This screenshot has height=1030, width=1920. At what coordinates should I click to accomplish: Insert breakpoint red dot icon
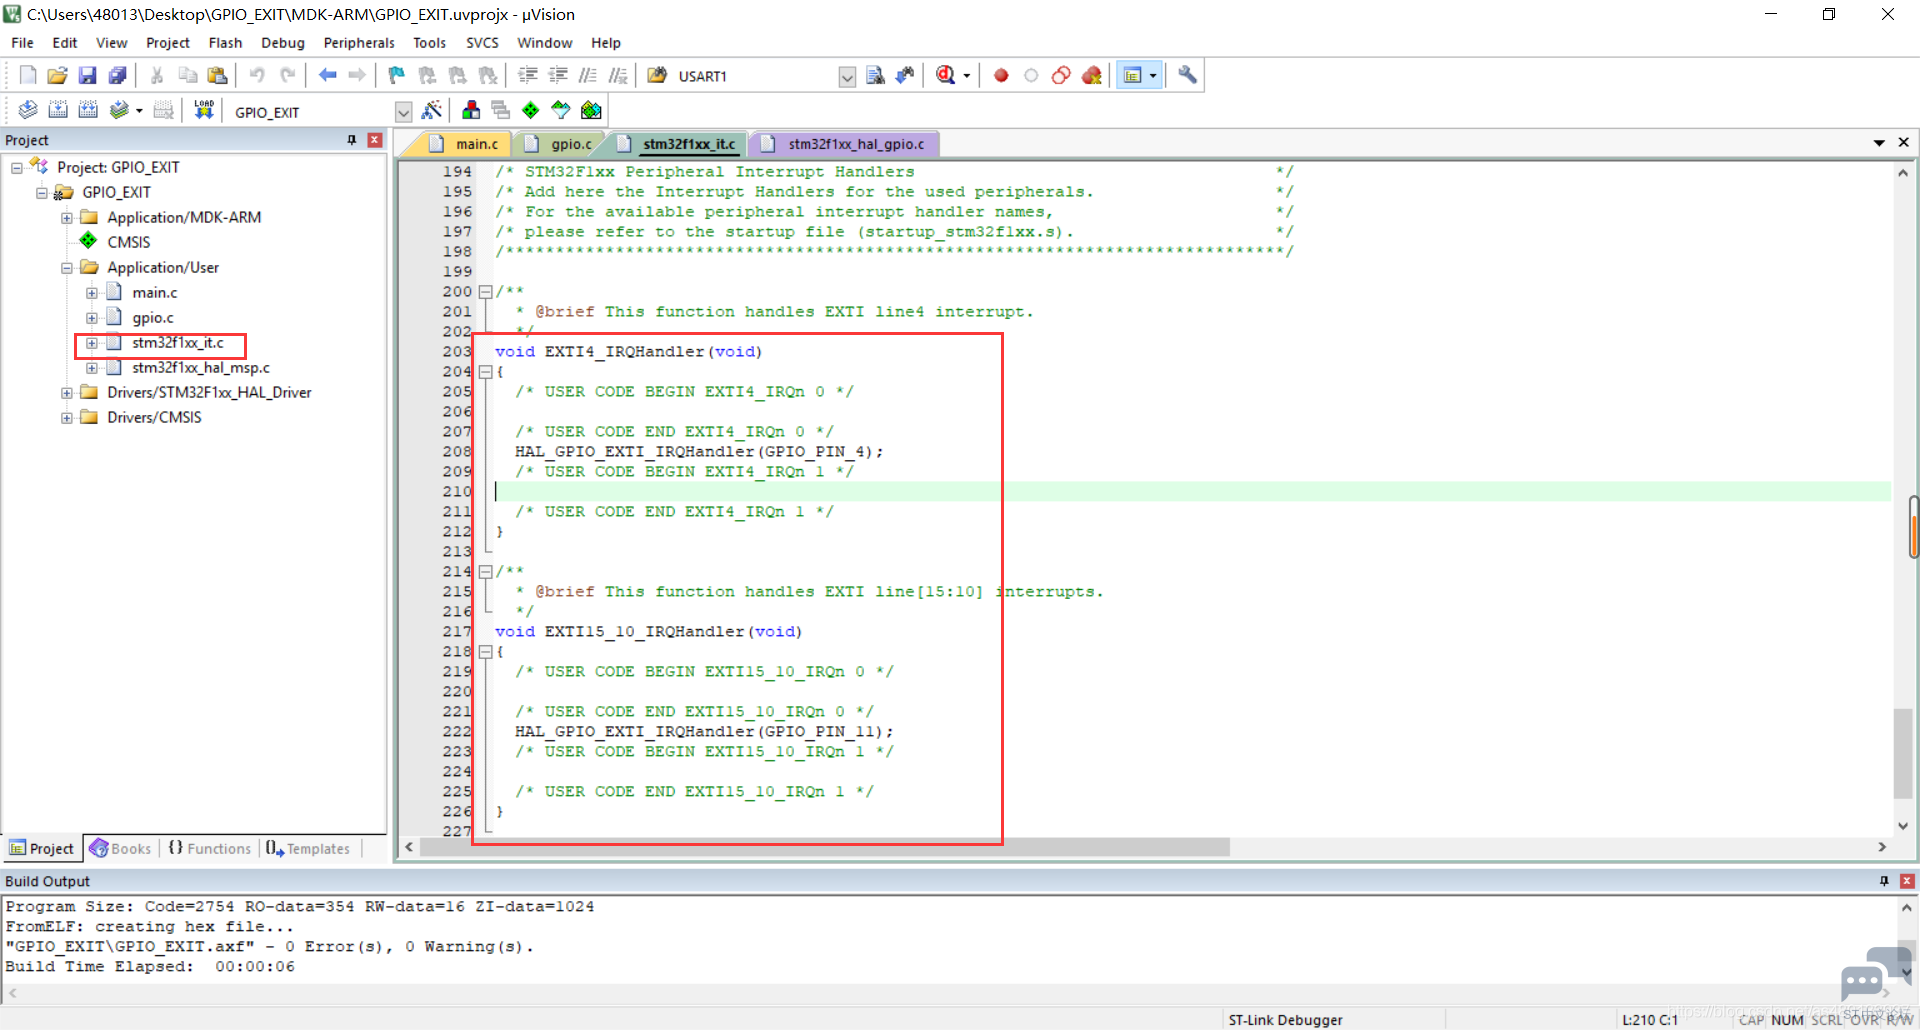click(x=1001, y=75)
